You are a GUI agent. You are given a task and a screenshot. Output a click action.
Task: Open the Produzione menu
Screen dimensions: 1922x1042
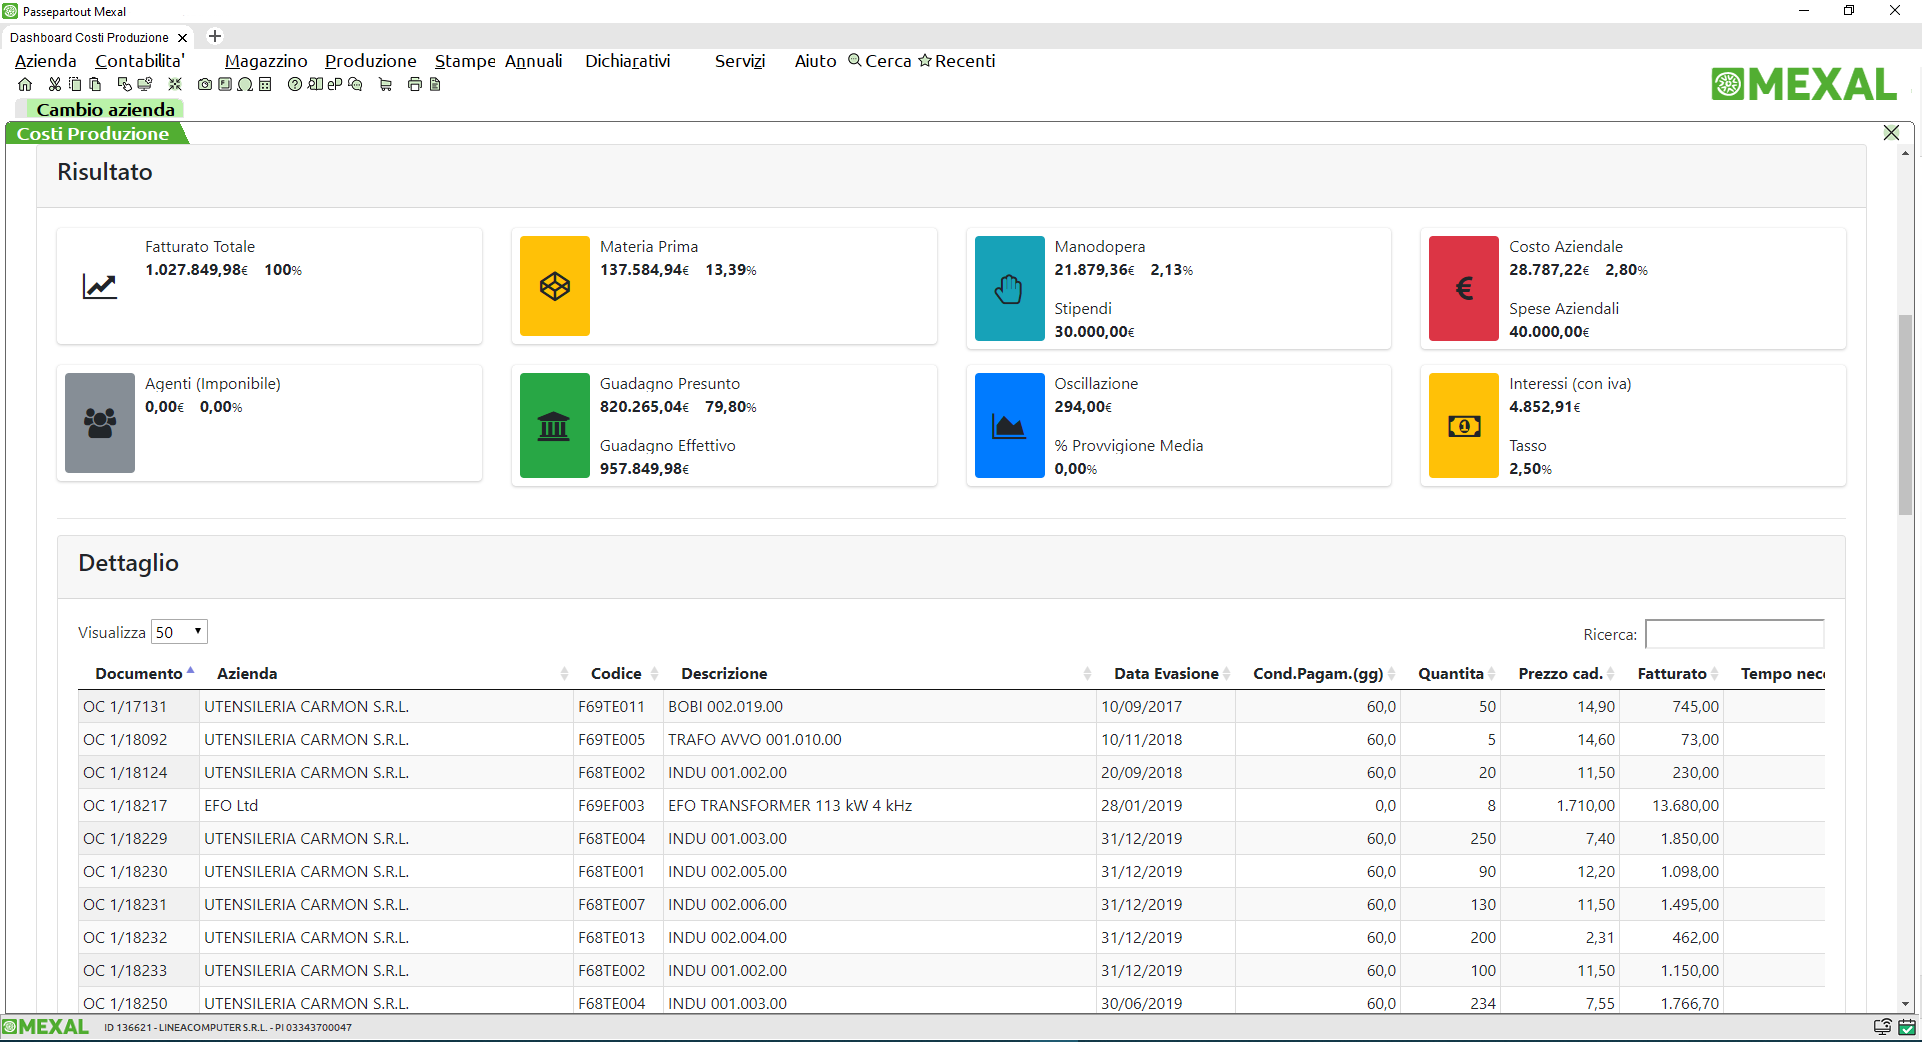(370, 61)
